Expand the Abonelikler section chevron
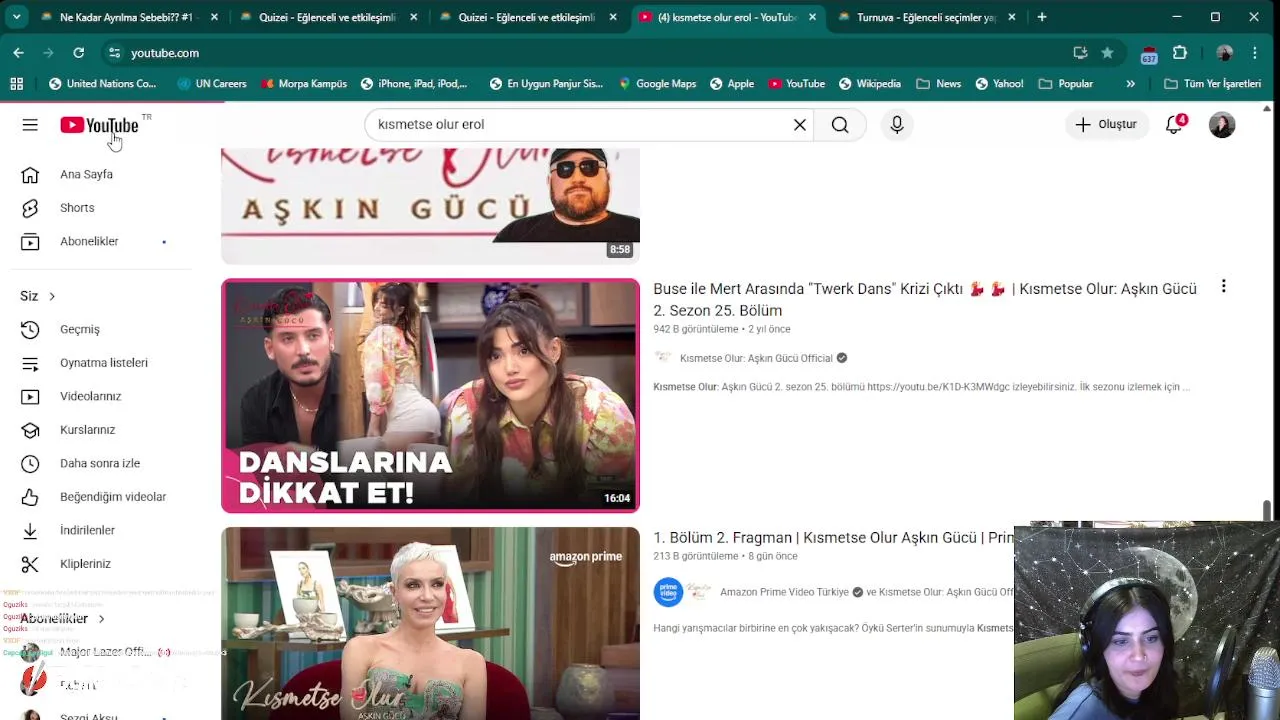The height and width of the screenshot is (720, 1280). point(101,619)
